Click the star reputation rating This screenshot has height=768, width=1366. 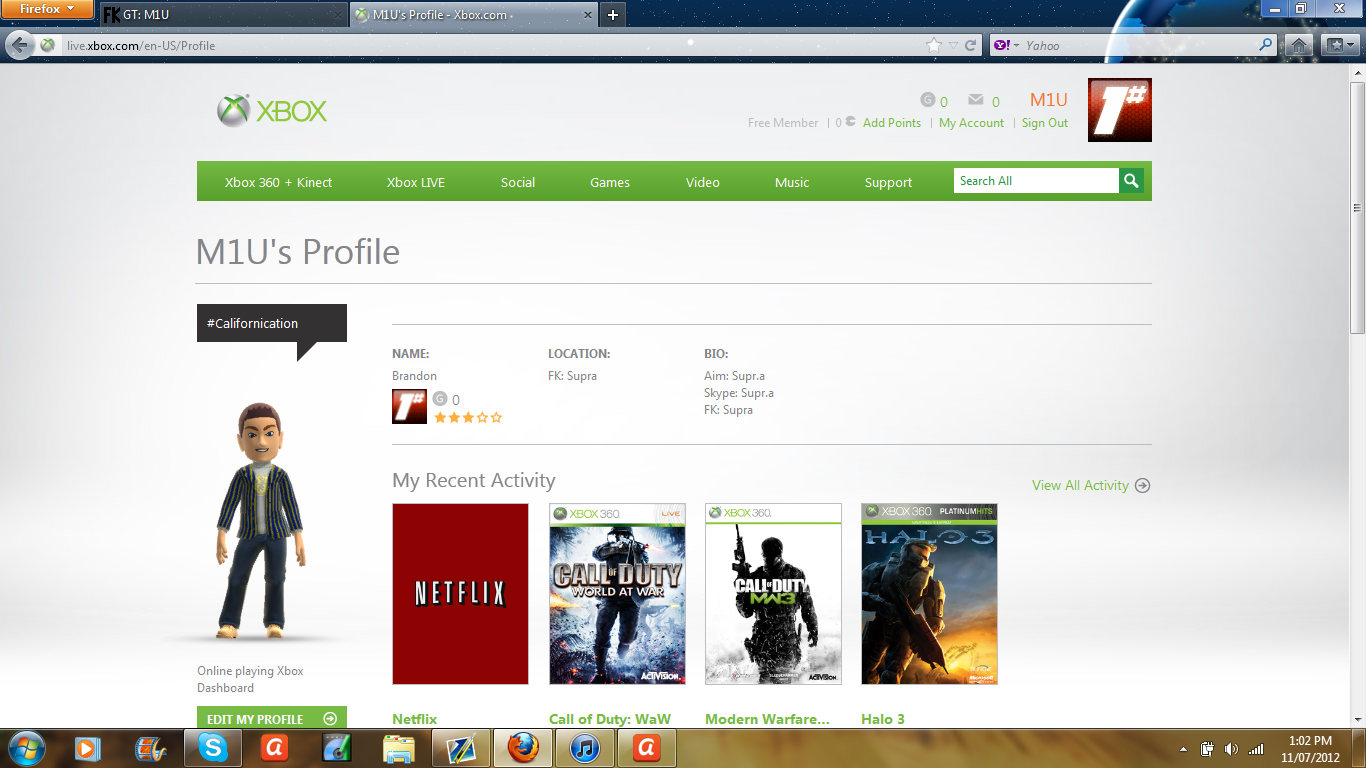[468, 417]
